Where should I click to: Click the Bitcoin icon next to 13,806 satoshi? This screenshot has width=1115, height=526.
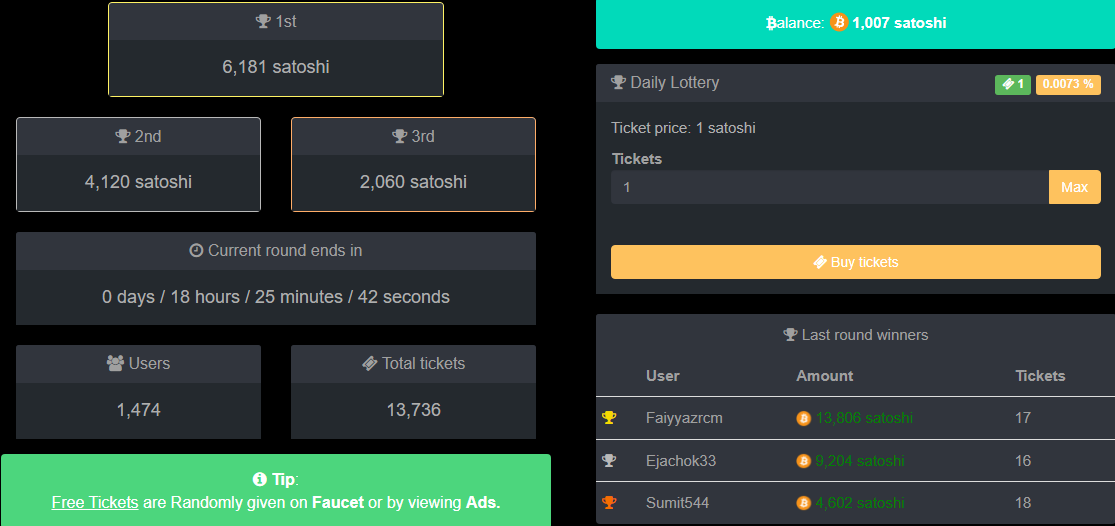804,418
